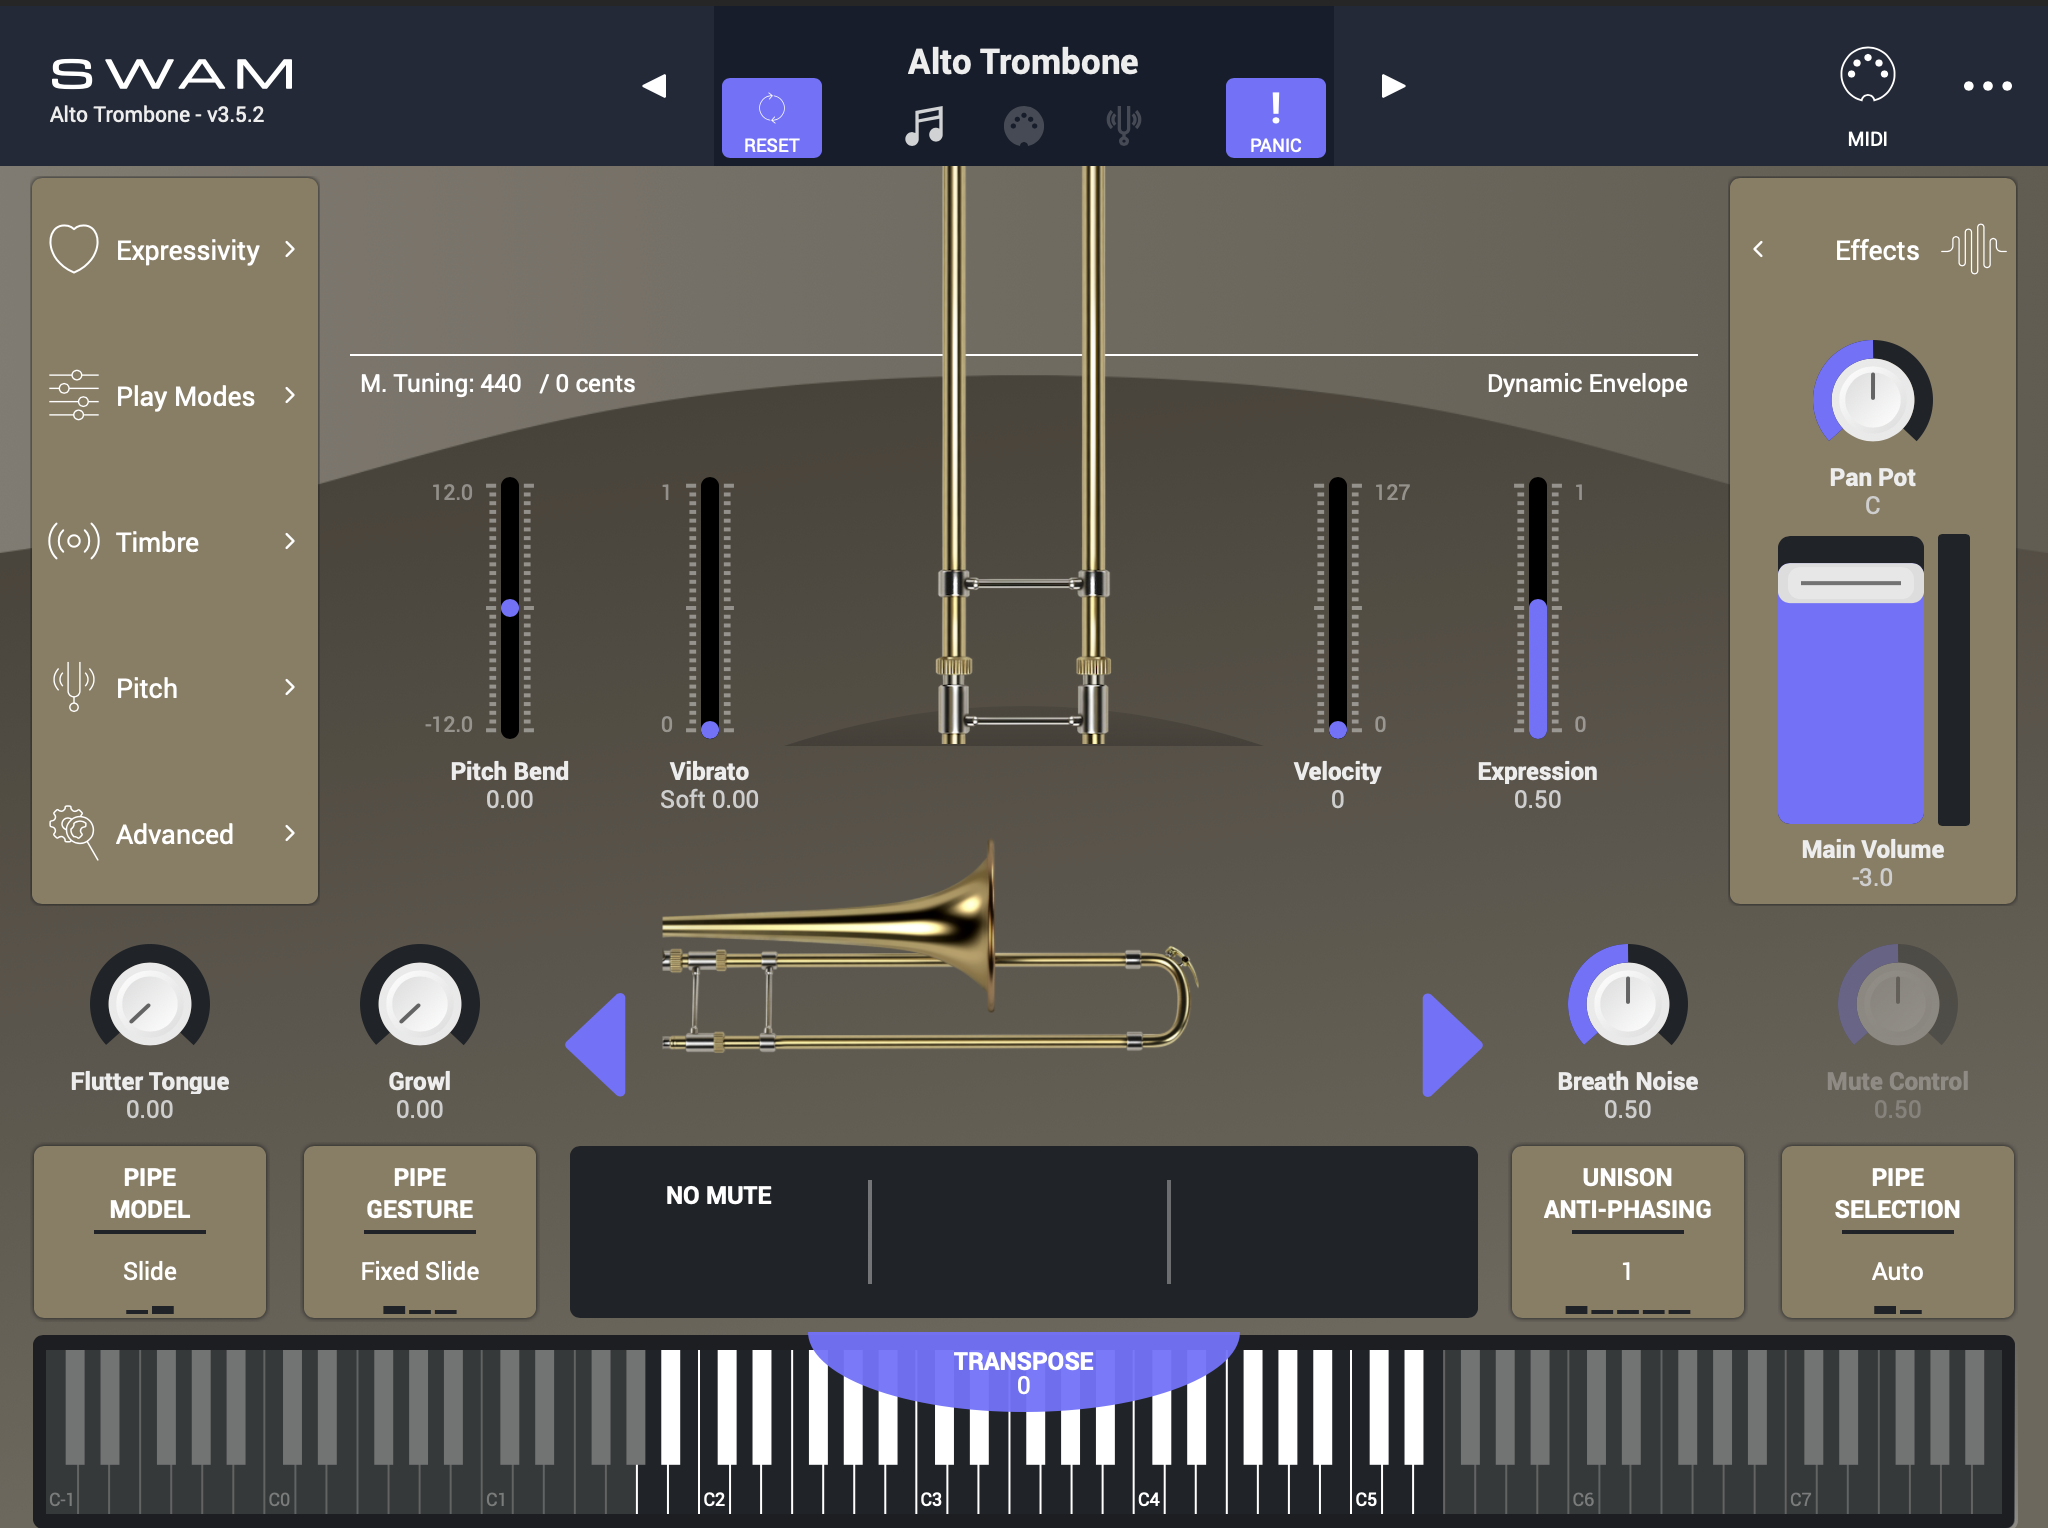Viewport: 2048px width, 1528px height.
Task: Select the Dynamic Envelope label
Action: coord(1586,382)
